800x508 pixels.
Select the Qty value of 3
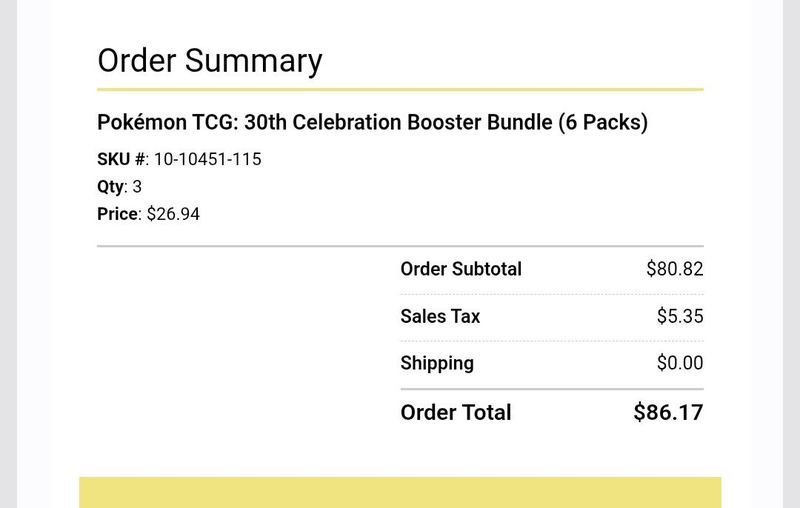coord(137,187)
